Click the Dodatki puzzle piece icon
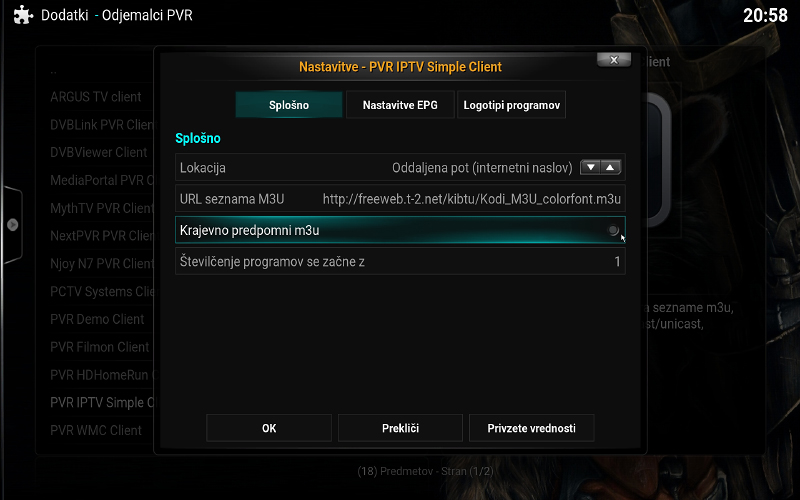 (x=23, y=15)
